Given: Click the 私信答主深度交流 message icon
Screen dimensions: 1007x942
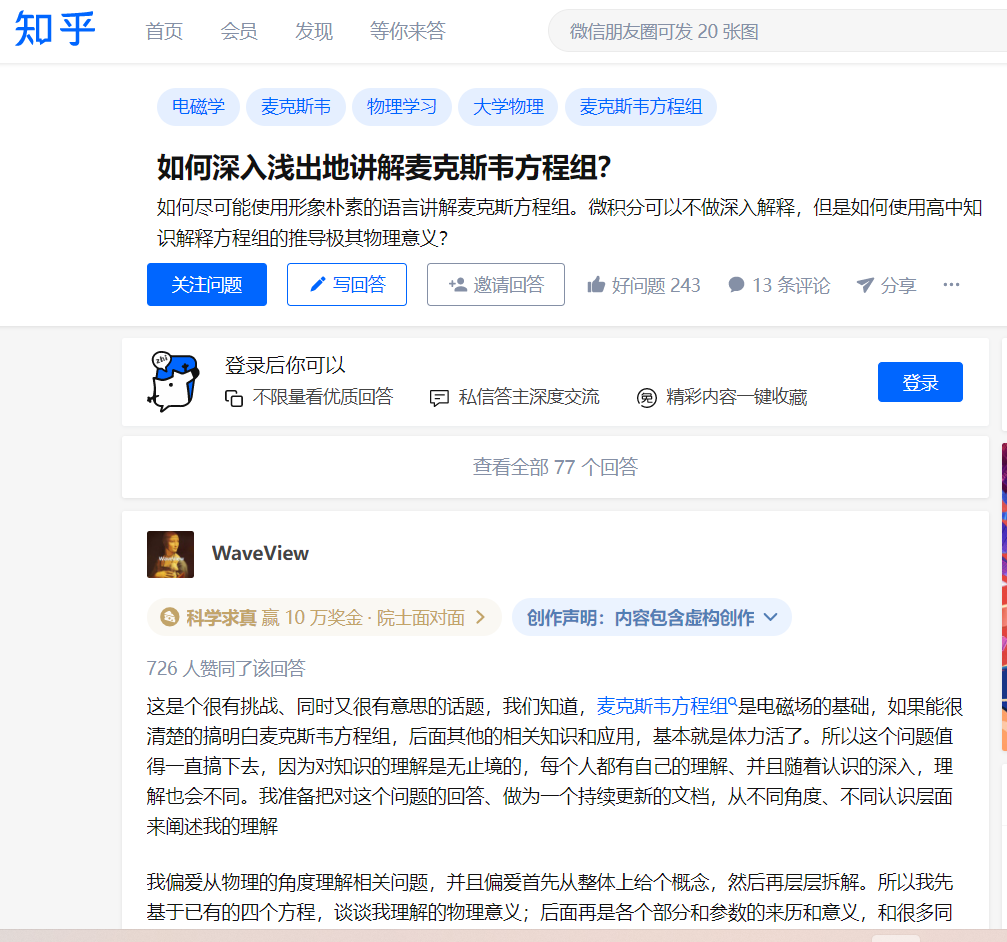Looking at the screenshot, I should 439,398.
